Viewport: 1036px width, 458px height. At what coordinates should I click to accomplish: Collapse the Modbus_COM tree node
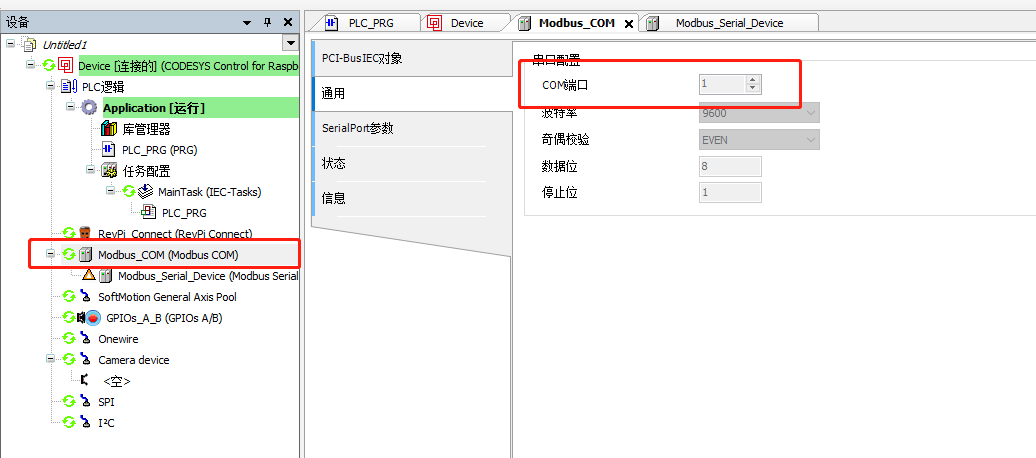50,254
